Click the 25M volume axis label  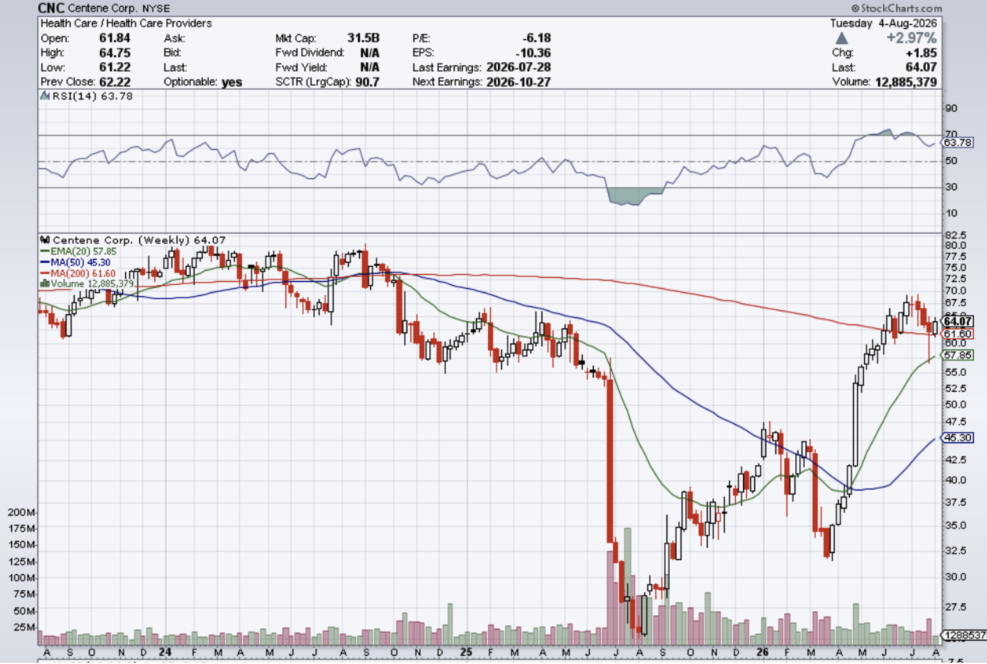click(x=23, y=627)
